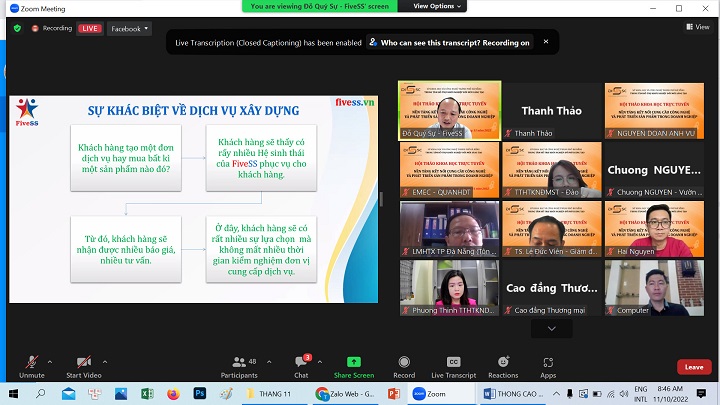Switch to Zalo Web Chrome window
This screenshot has height=405, width=720.
[345, 394]
